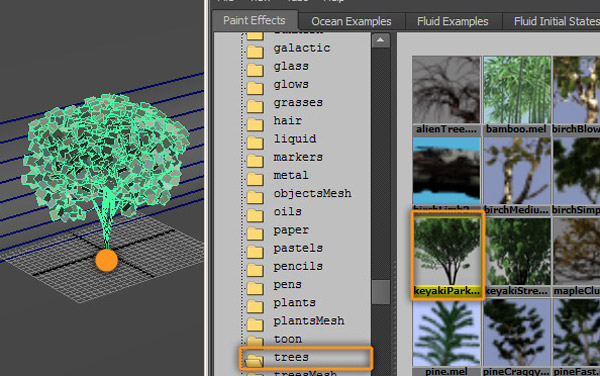Switch to the Paint Effects tab
The height and width of the screenshot is (376, 600).
(254, 20)
